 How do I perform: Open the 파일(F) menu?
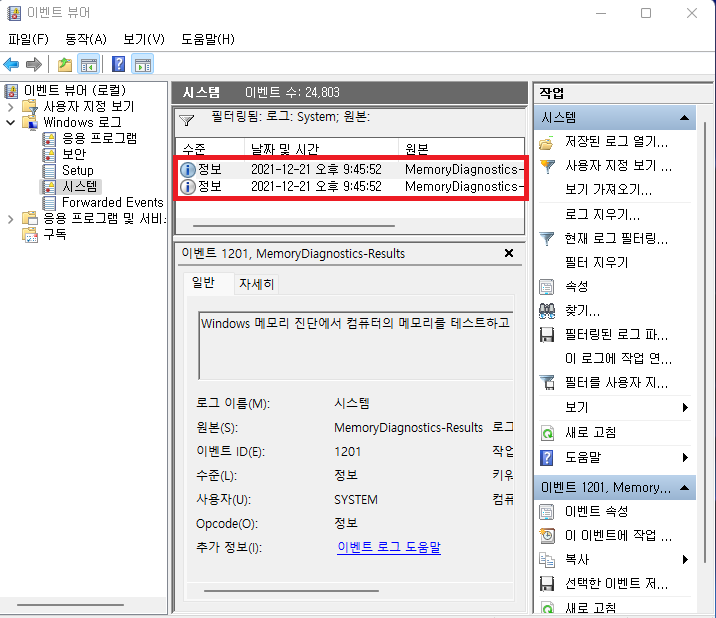tap(28, 39)
